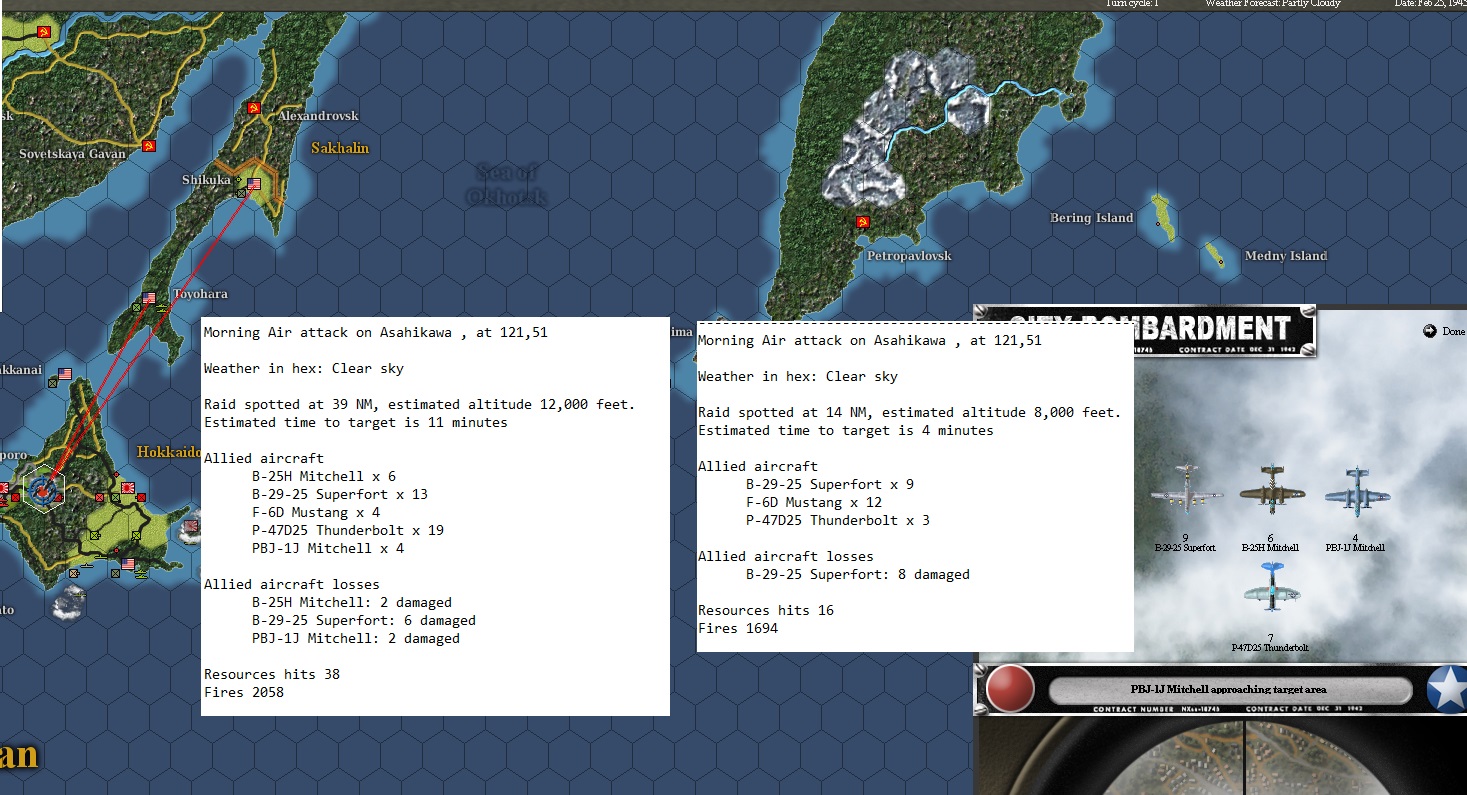Image resolution: width=1467 pixels, height=795 pixels.
Task: Click the Petropavlovsk map label
Action: pyautogui.click(x=909, y=256)
